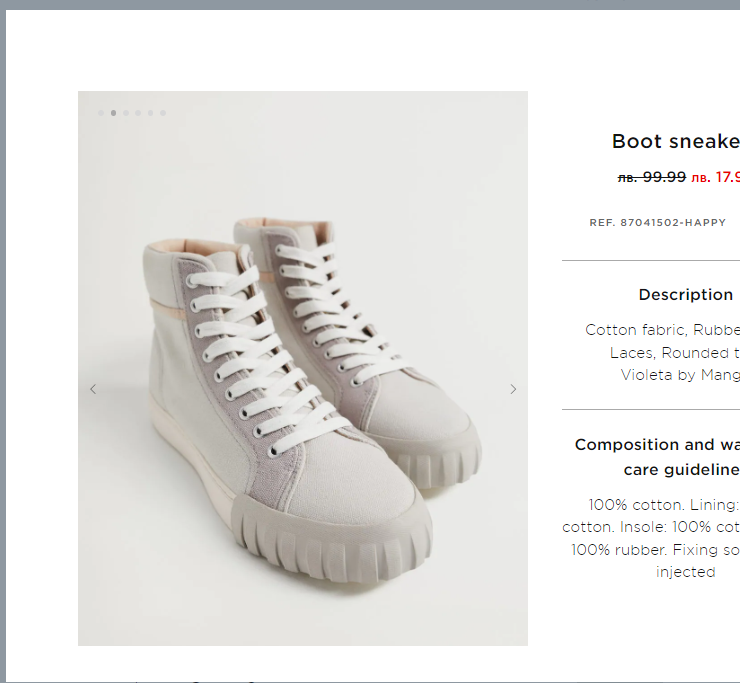Select the last carousel dot

click(163, 113)
